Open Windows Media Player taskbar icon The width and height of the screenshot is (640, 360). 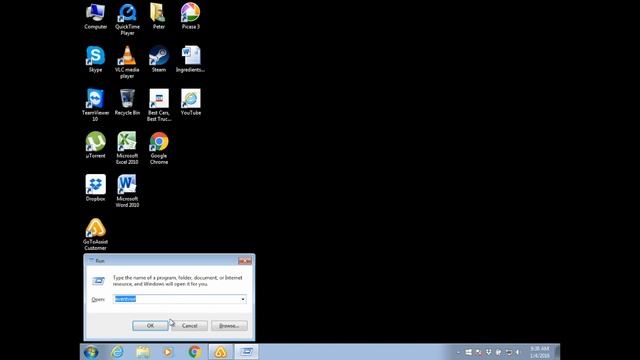tap(168, 352)
